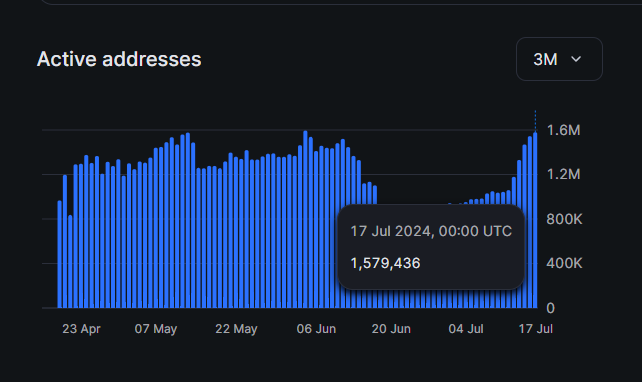Click the '1.2M' y-axis label
This screenshot has height=384, width=642.
[x=563, y=174]
